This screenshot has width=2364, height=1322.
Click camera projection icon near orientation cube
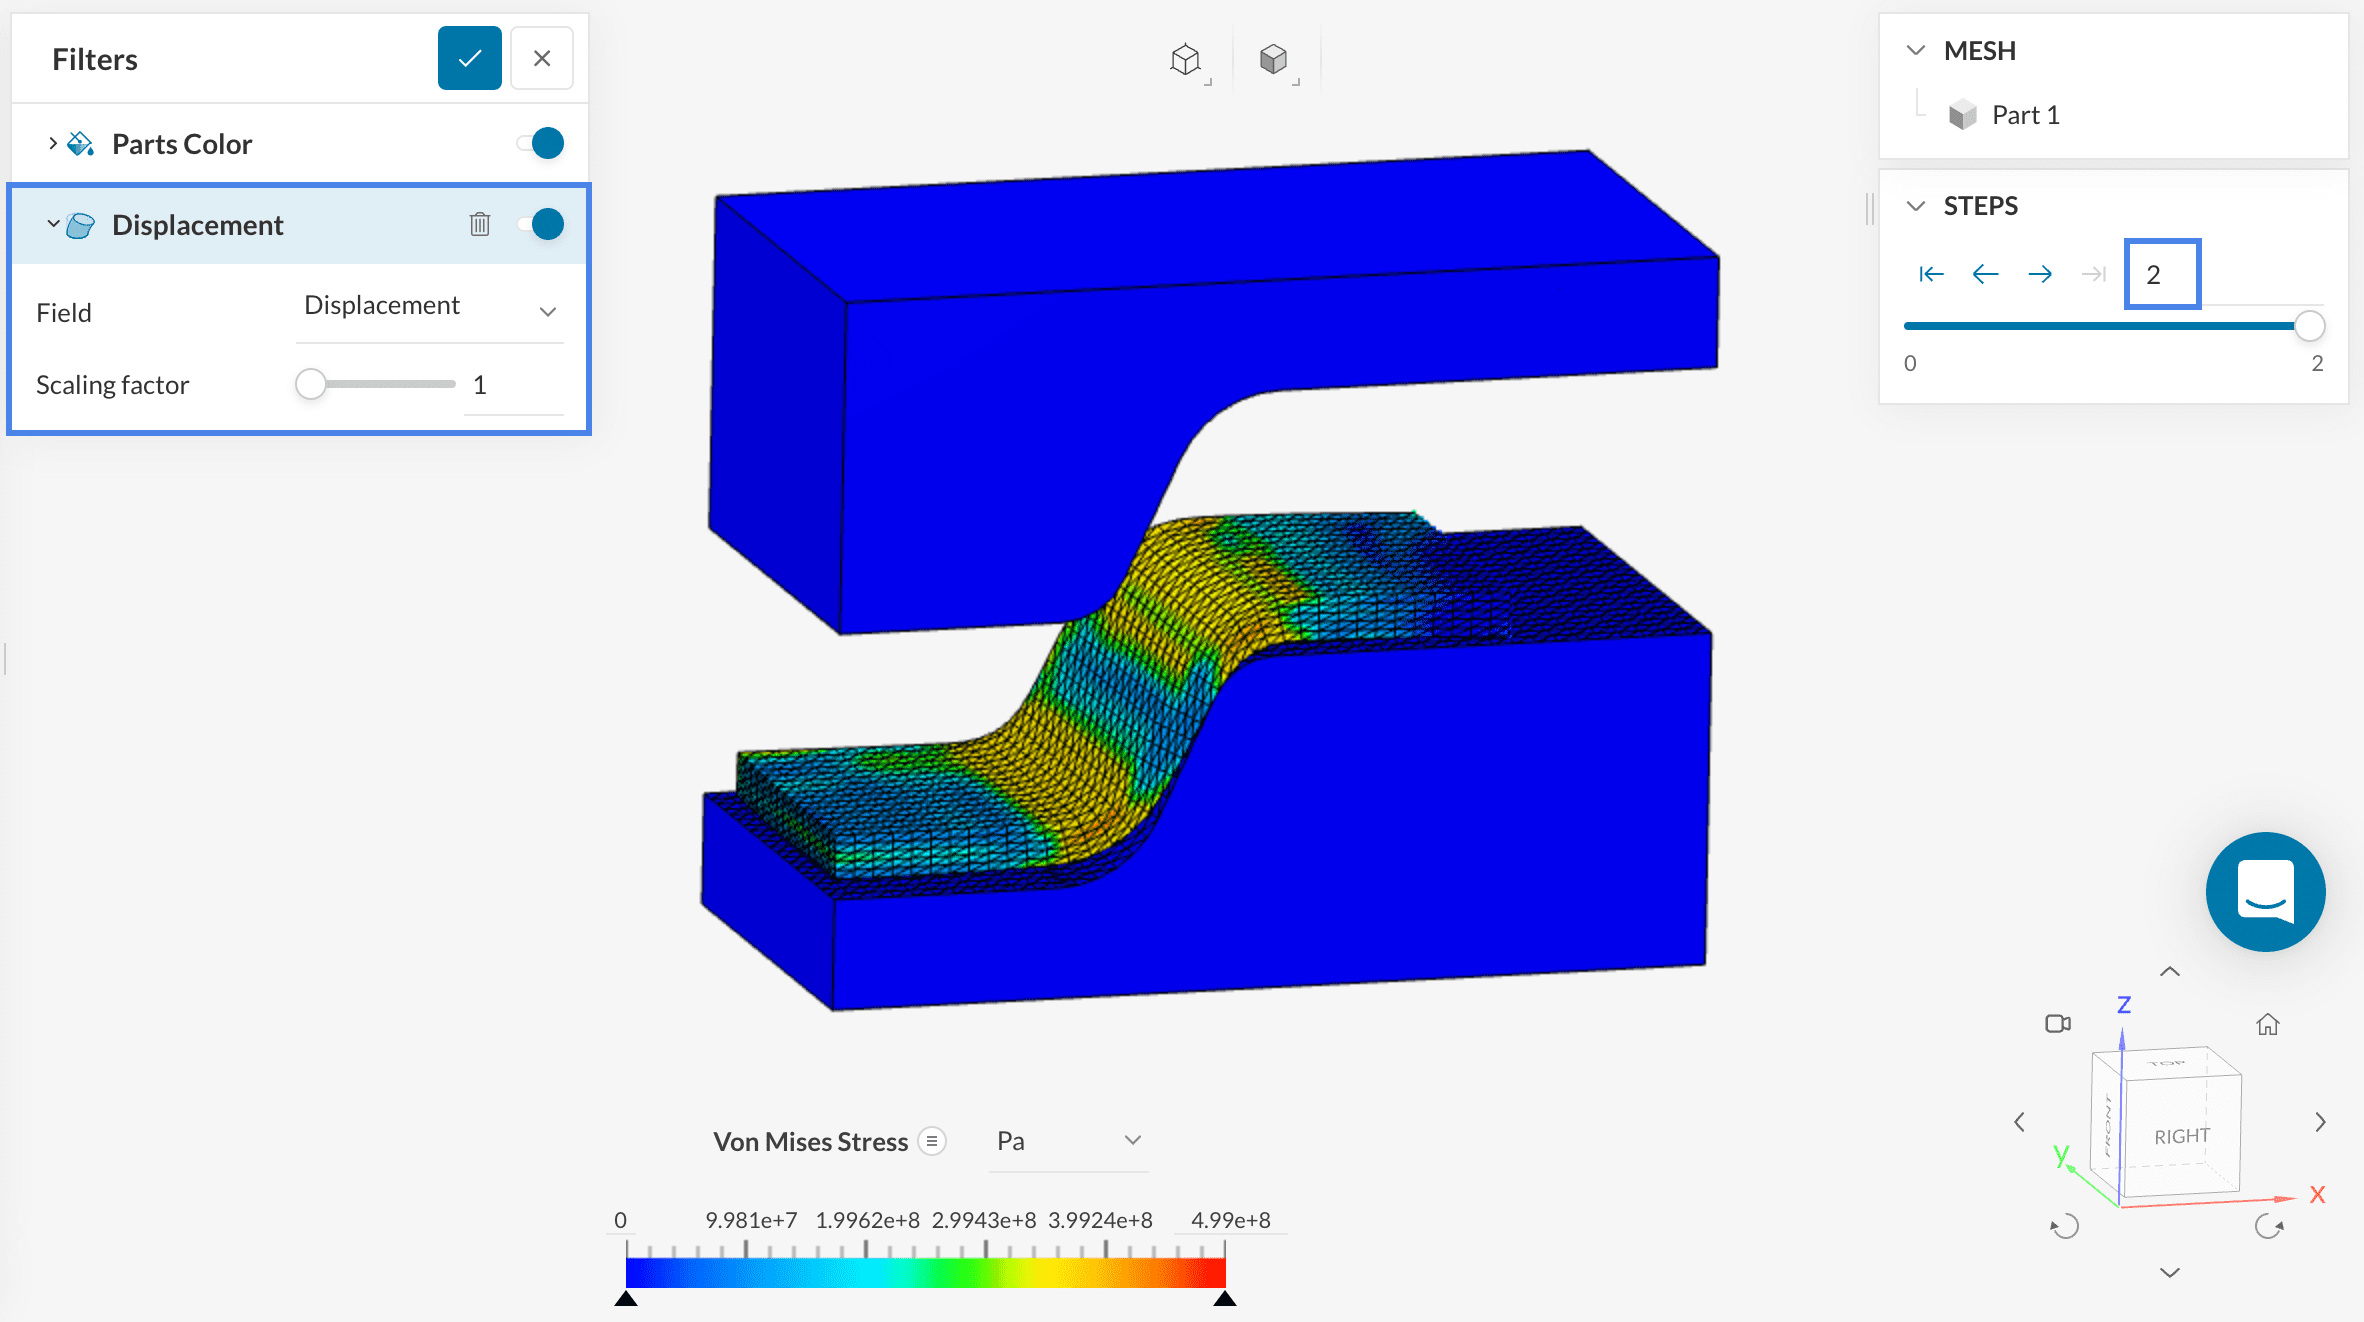tap(2057, 1023)
